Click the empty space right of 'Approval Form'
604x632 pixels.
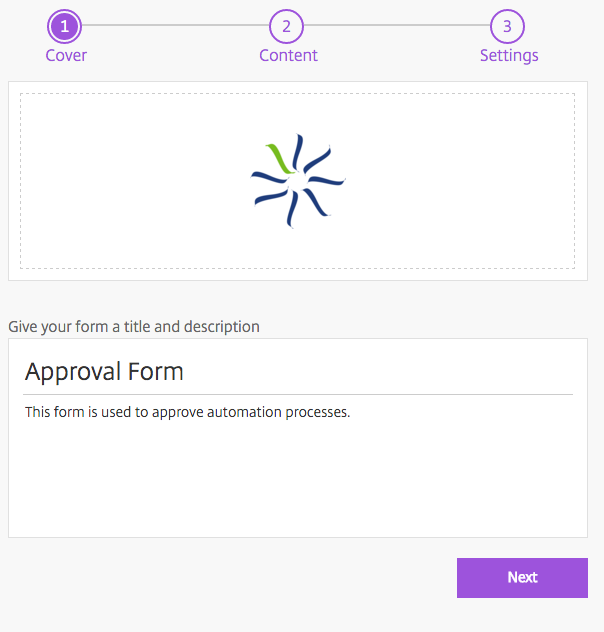[x=400, y=372]
